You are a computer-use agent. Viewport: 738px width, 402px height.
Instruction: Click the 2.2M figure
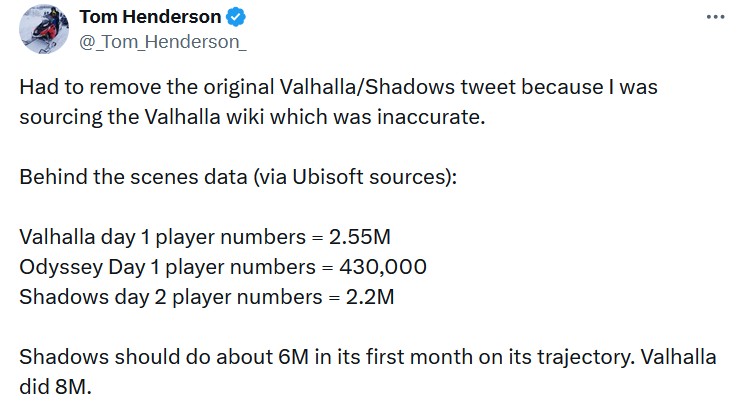click(x=369, y=297)
